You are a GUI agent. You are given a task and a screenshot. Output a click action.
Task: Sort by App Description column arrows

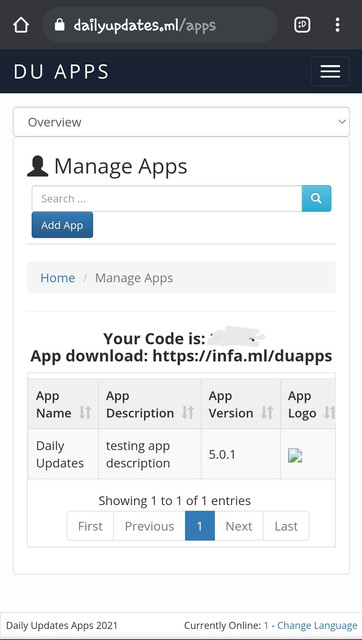click(188, 413)
